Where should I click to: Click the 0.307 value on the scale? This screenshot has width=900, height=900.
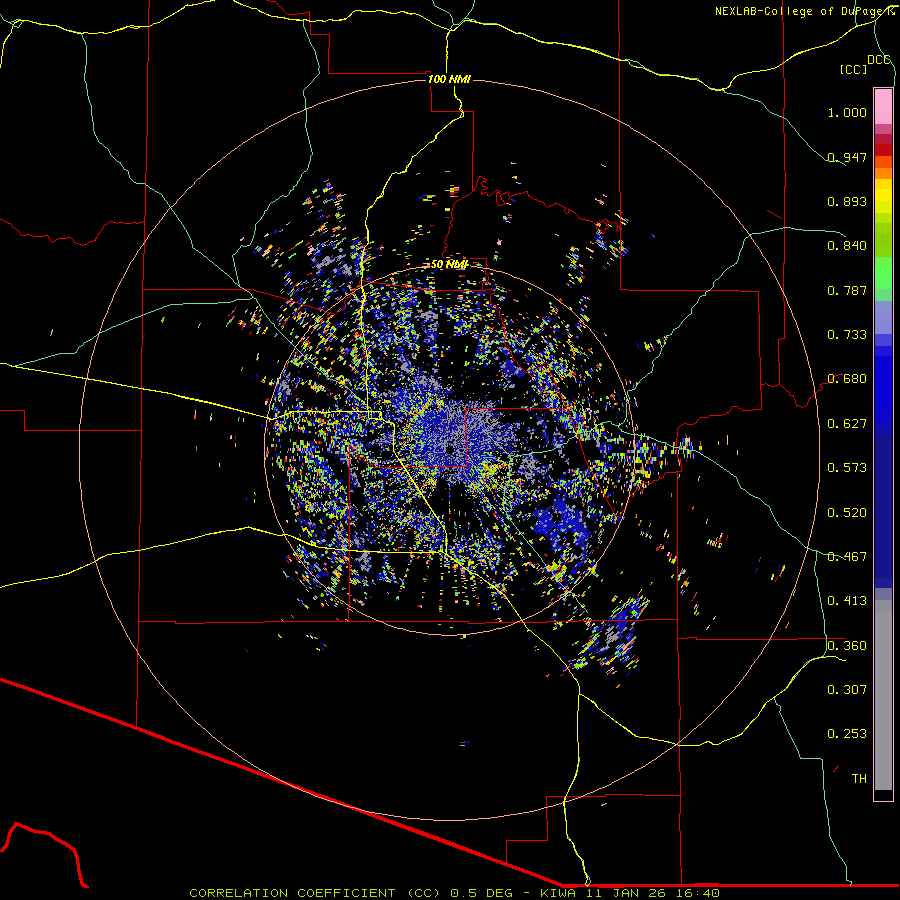pos(847,690)
